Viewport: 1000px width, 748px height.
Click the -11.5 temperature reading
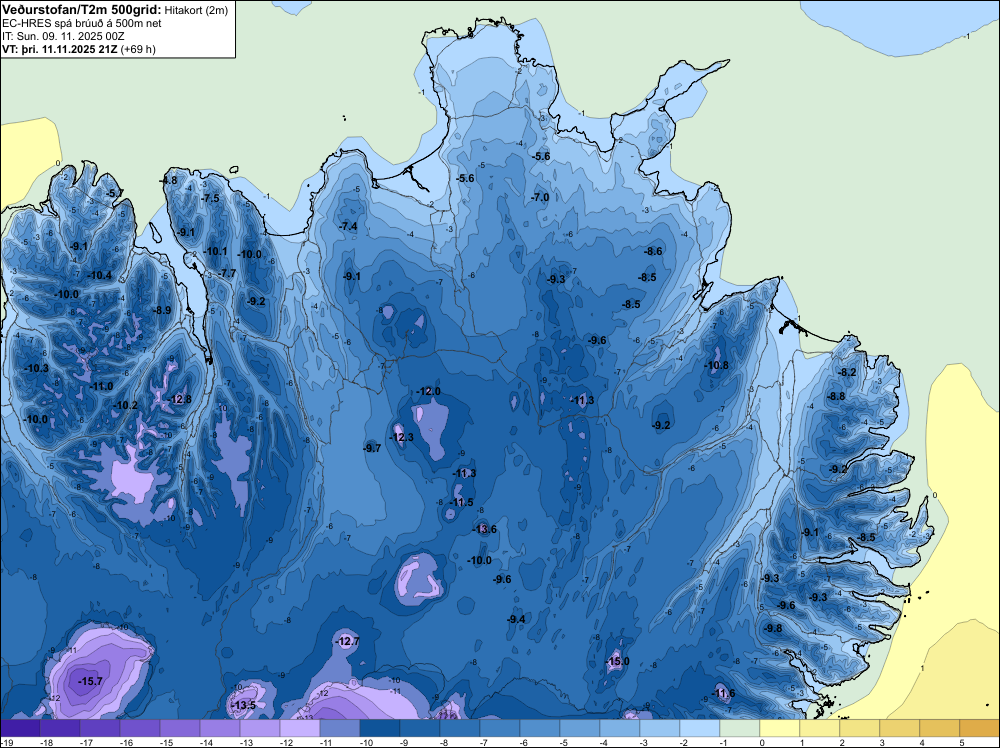coord(461,502)
